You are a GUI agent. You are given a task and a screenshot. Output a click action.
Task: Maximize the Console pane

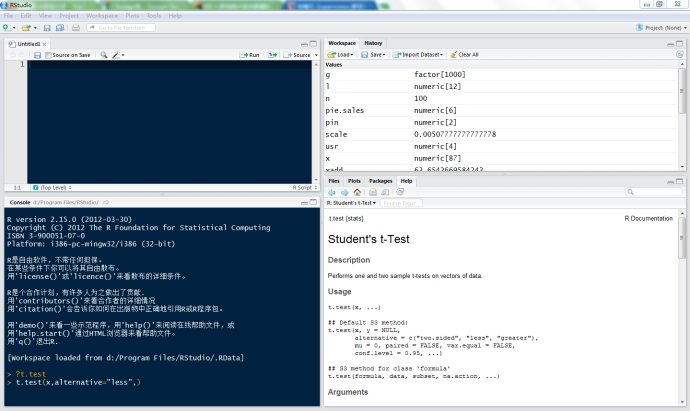tap(313, 202)
